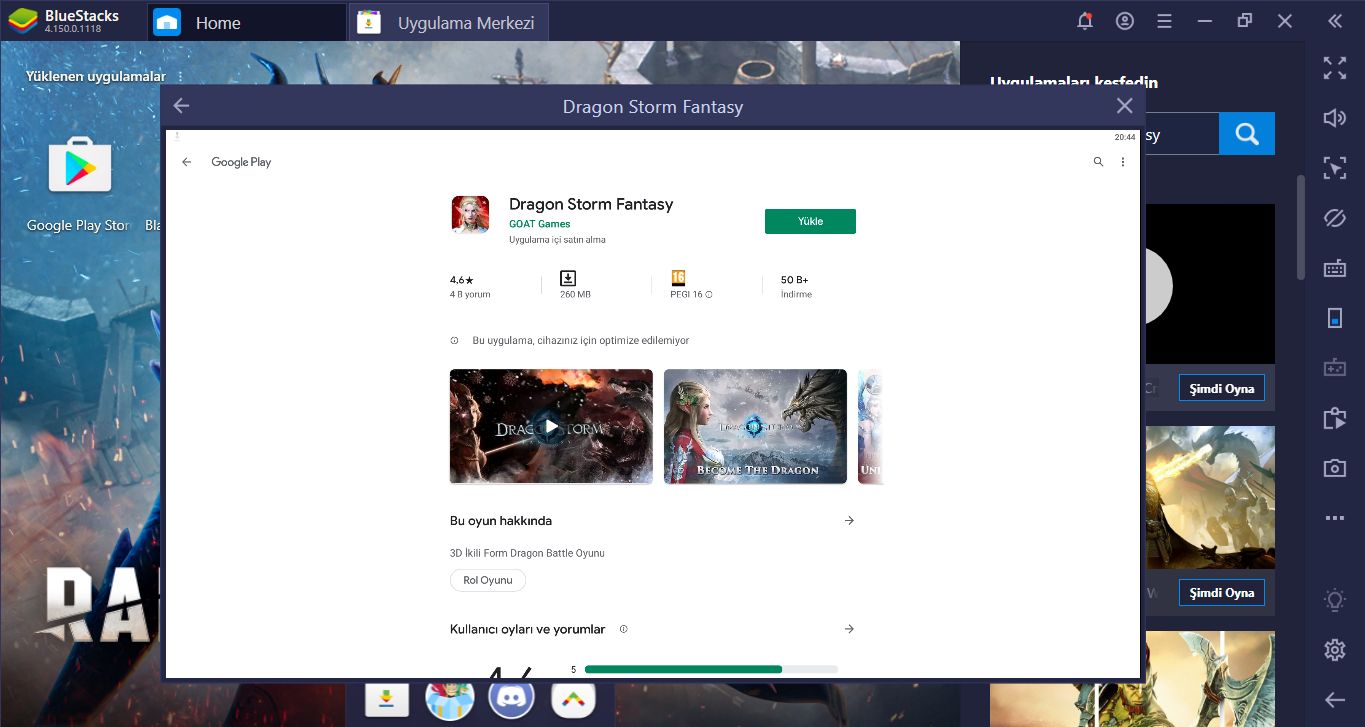Click the download installer icon in the dock
The height and width of the screenshot is (727, 1365).
tap(385, 700)
